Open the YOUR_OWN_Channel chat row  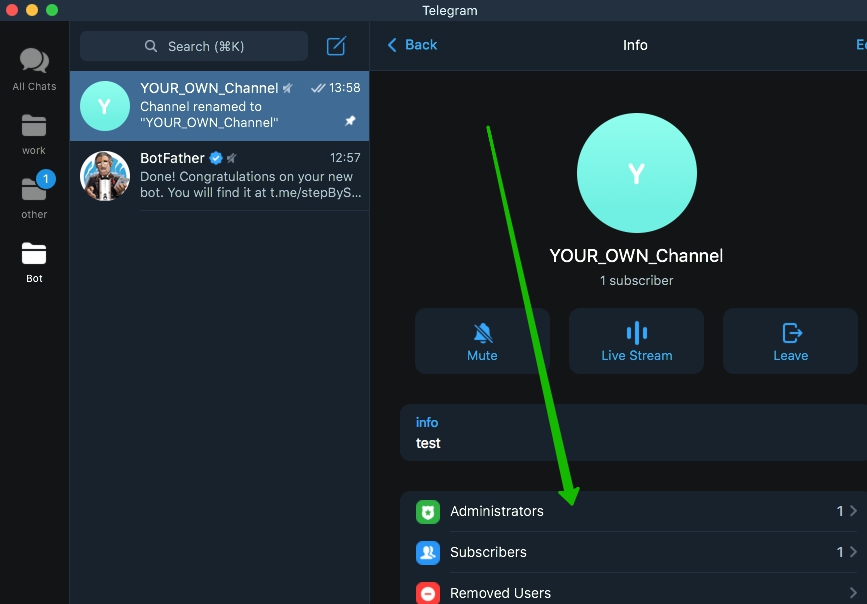(x=220, y=106)
